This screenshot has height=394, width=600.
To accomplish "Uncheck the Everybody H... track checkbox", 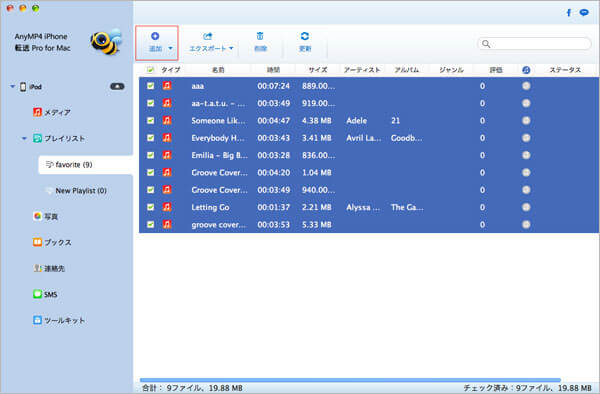I will tap(151, 138).
